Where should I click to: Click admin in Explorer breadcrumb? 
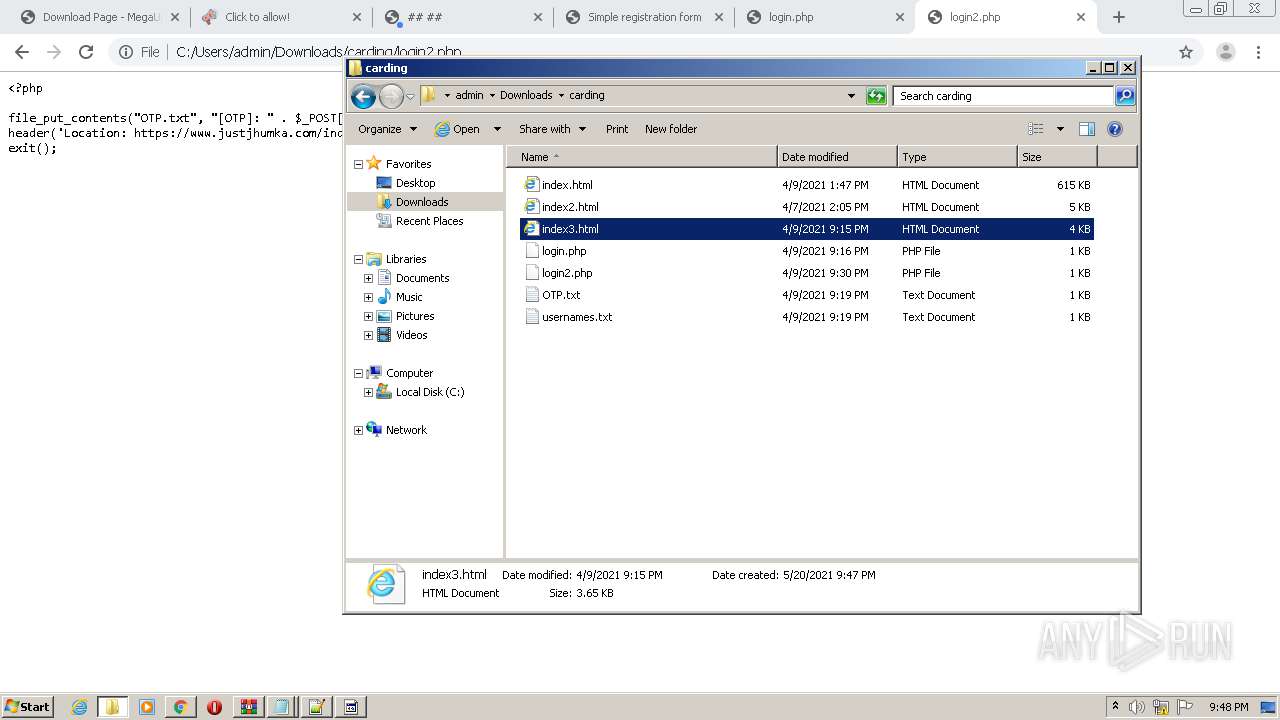(469, 96)
